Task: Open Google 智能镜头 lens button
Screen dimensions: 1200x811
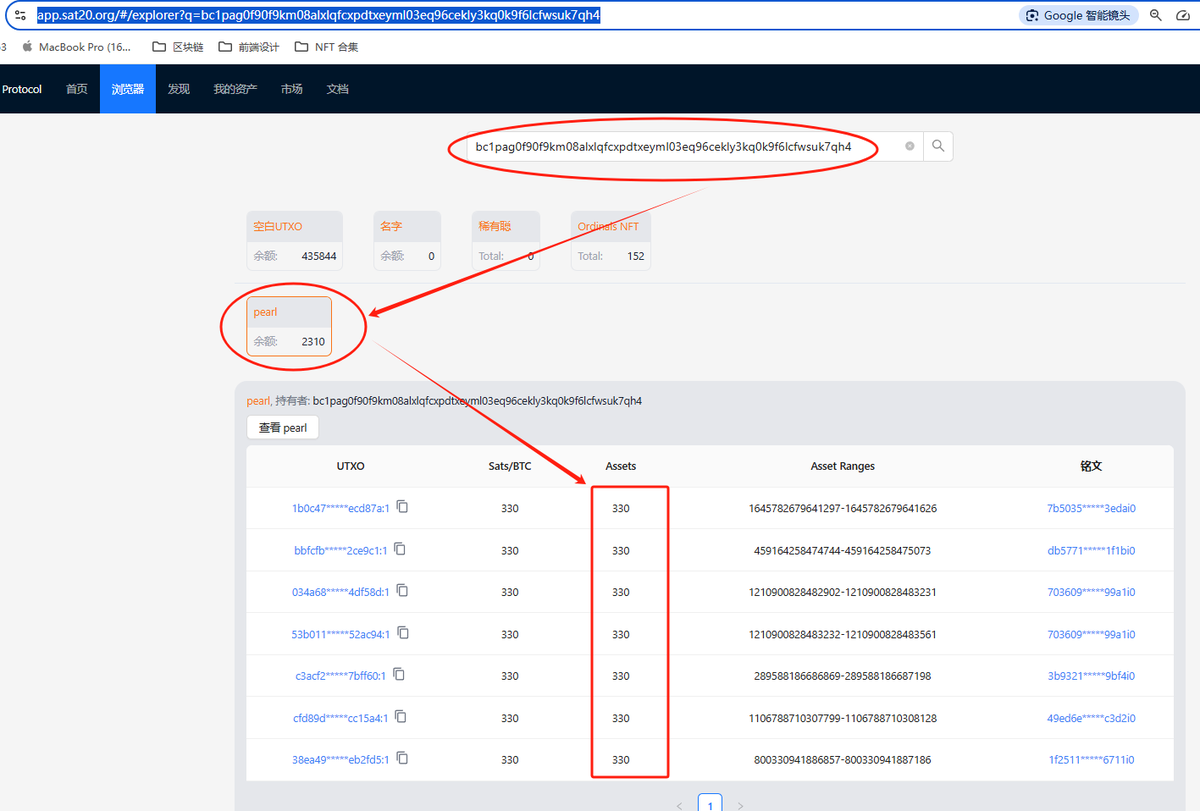Action: pos(1078,16)
